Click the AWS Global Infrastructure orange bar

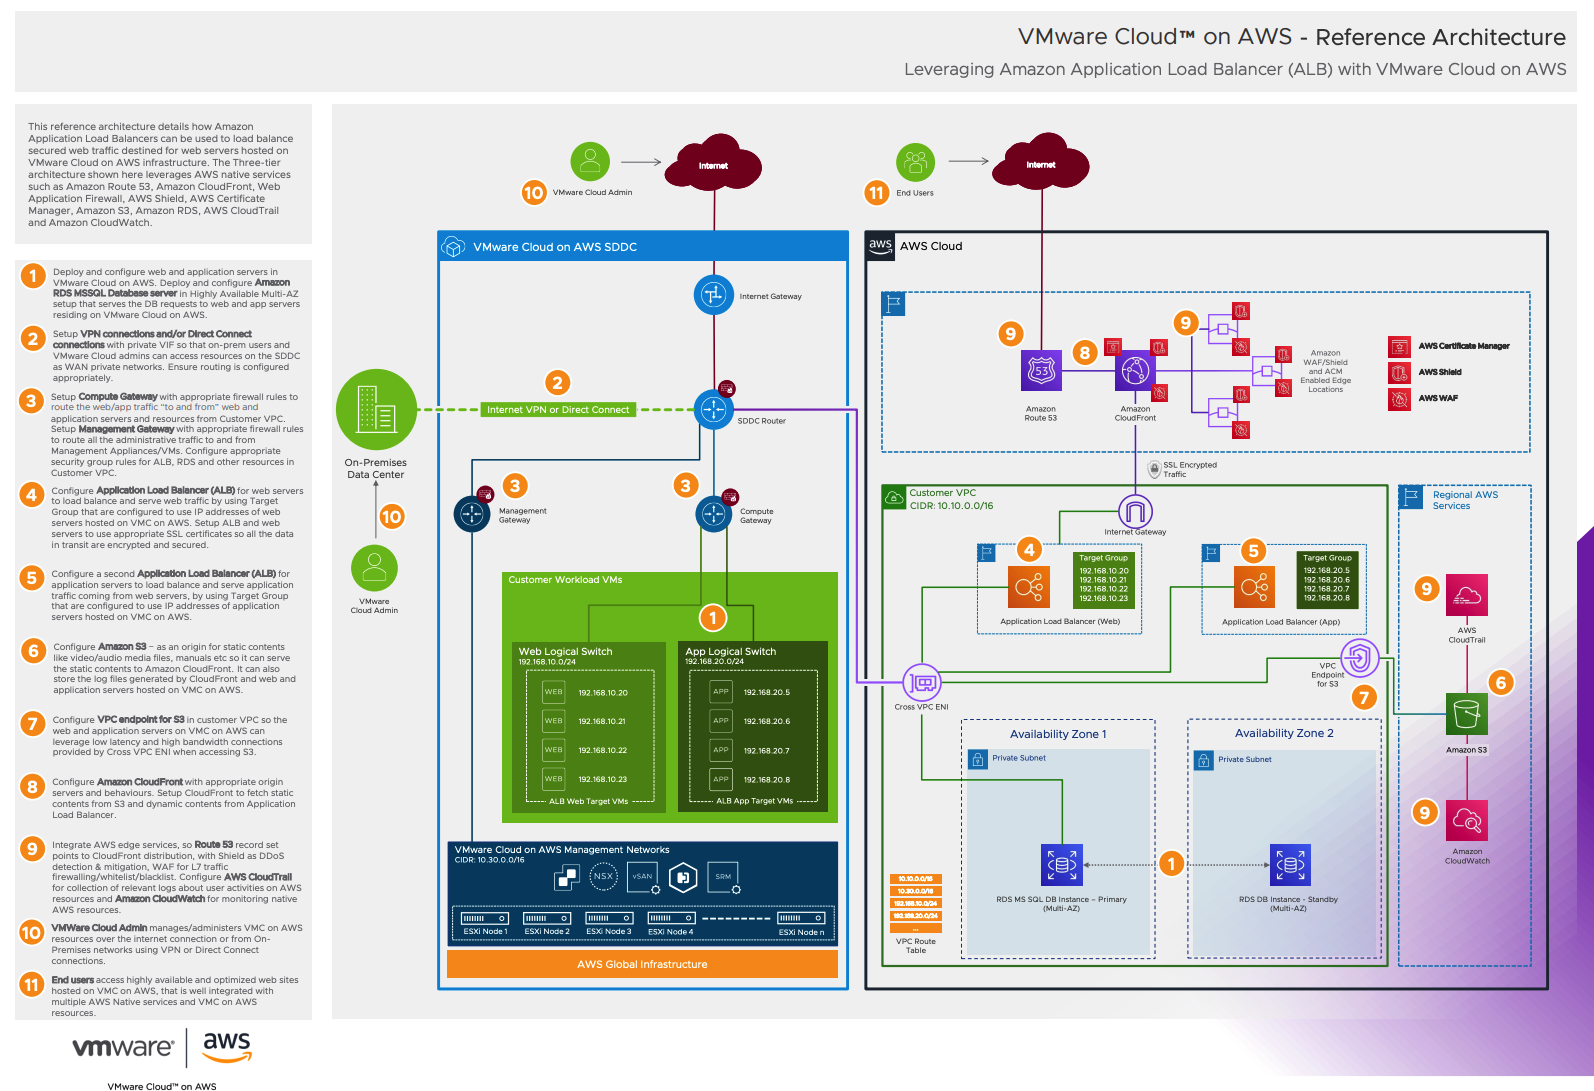pos(642,964)
